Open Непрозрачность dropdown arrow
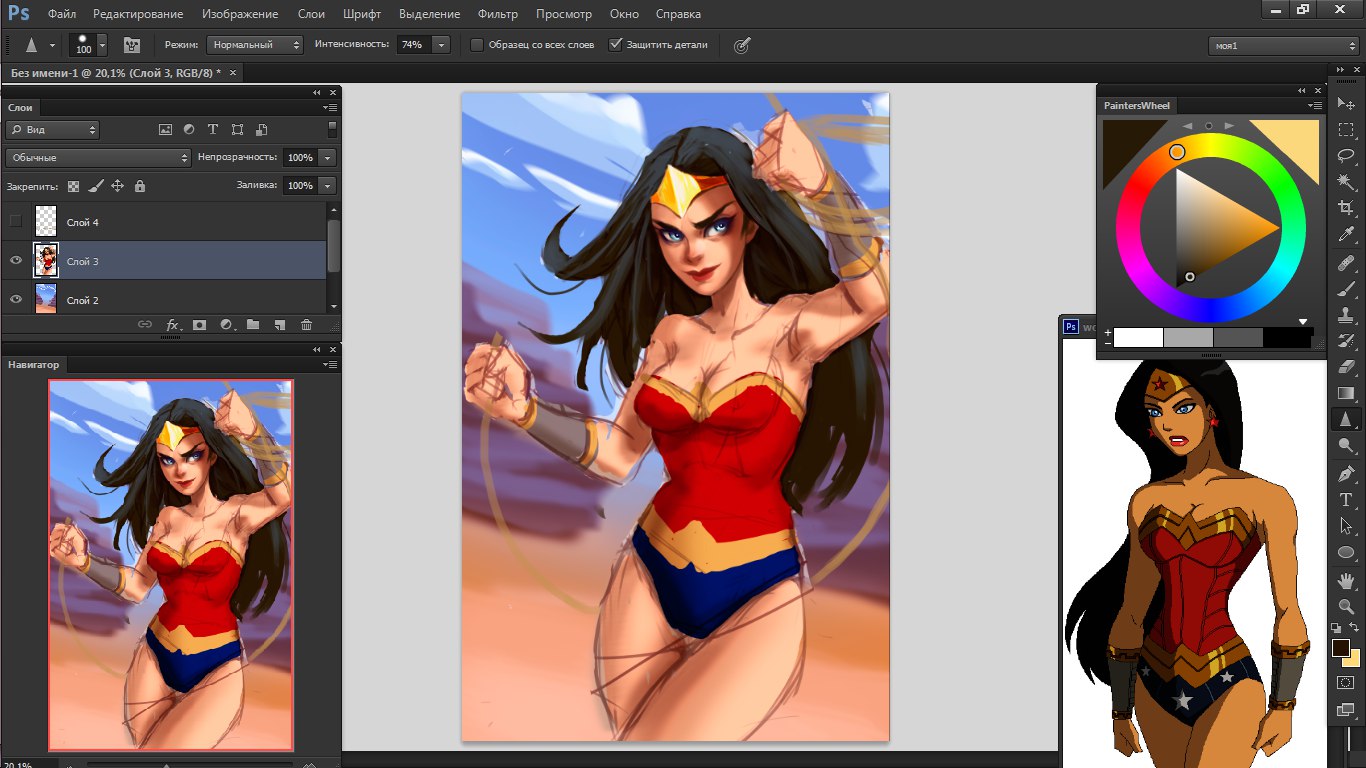Screen dimensions: 1366x768 (329, 158)
